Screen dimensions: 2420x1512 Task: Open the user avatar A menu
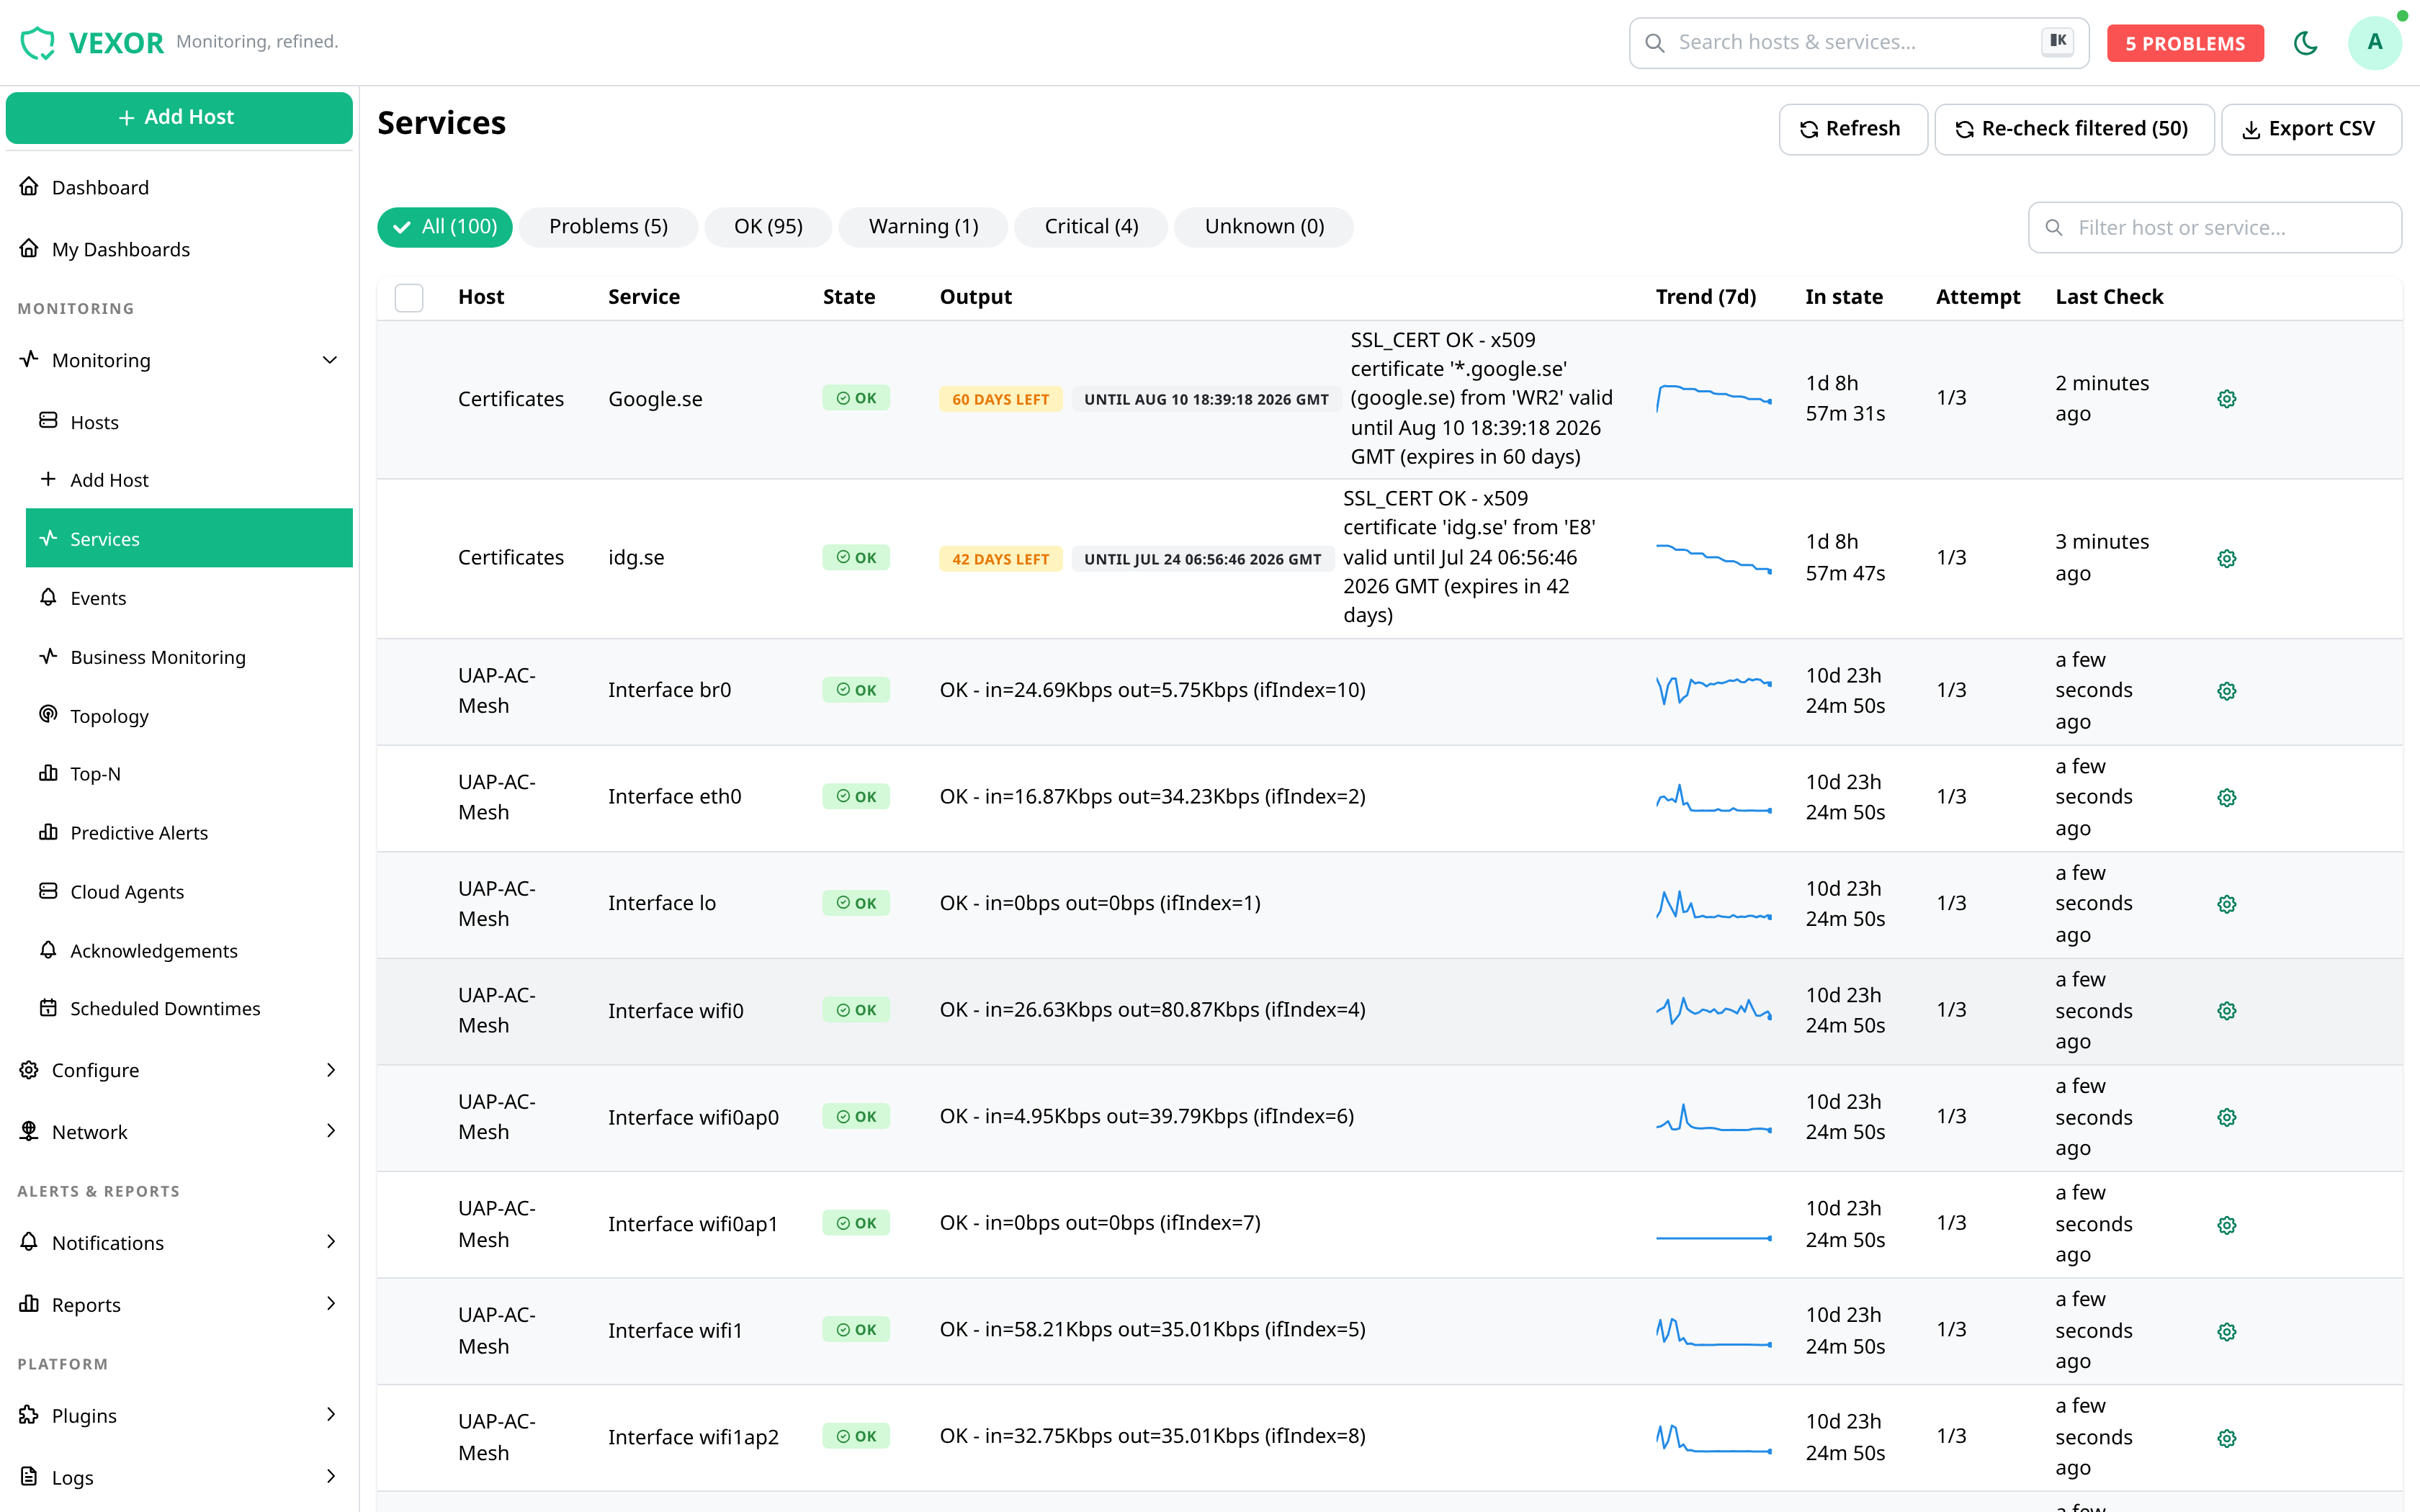coord(2374,43)
